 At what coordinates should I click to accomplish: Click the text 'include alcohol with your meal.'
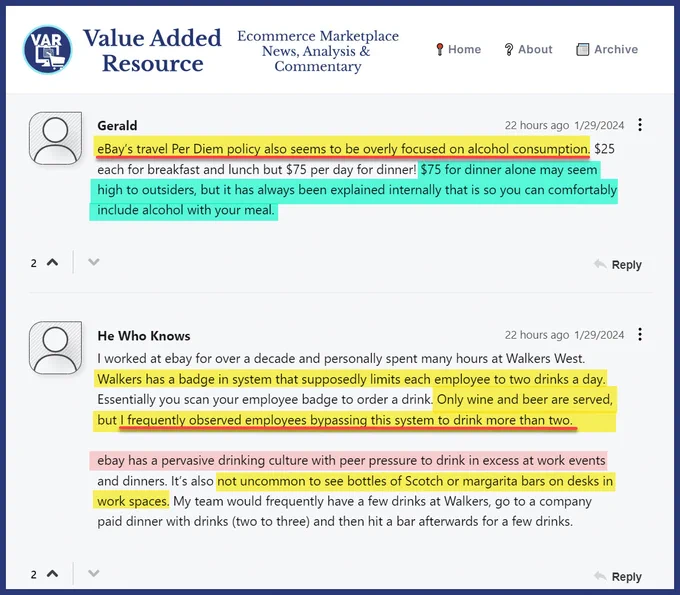click(186, 210)
